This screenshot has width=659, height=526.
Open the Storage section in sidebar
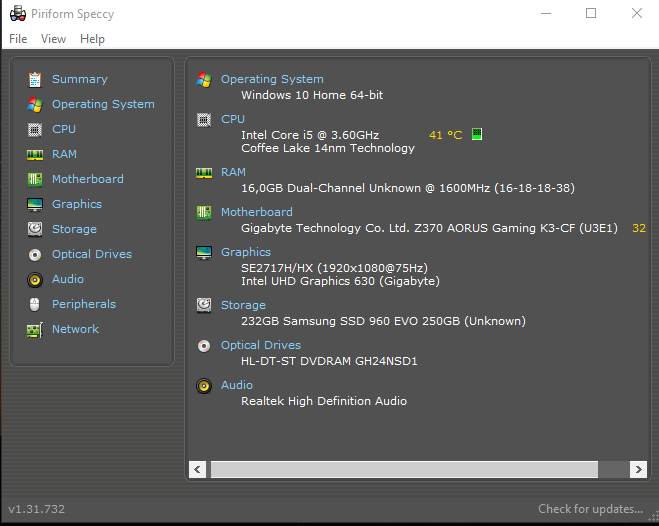74,229
